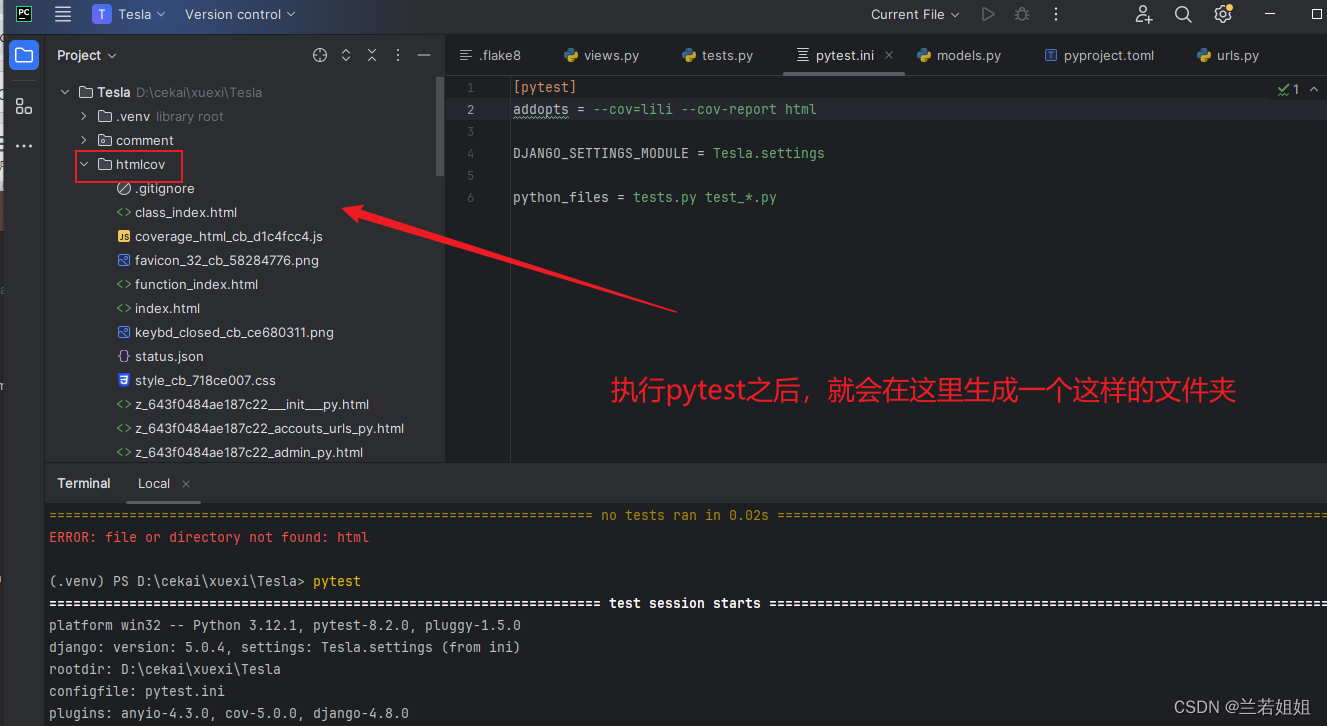Switch to the tests.py tab

coord(717,55)
